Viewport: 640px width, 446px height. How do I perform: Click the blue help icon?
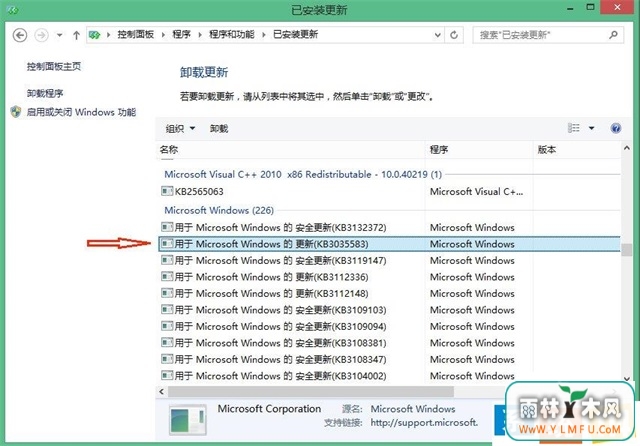click(x=616, y=128)
